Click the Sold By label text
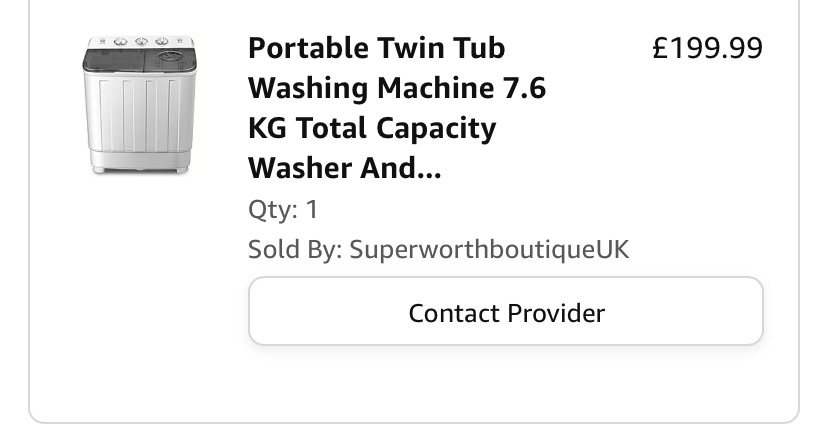 tap(295, 249)
